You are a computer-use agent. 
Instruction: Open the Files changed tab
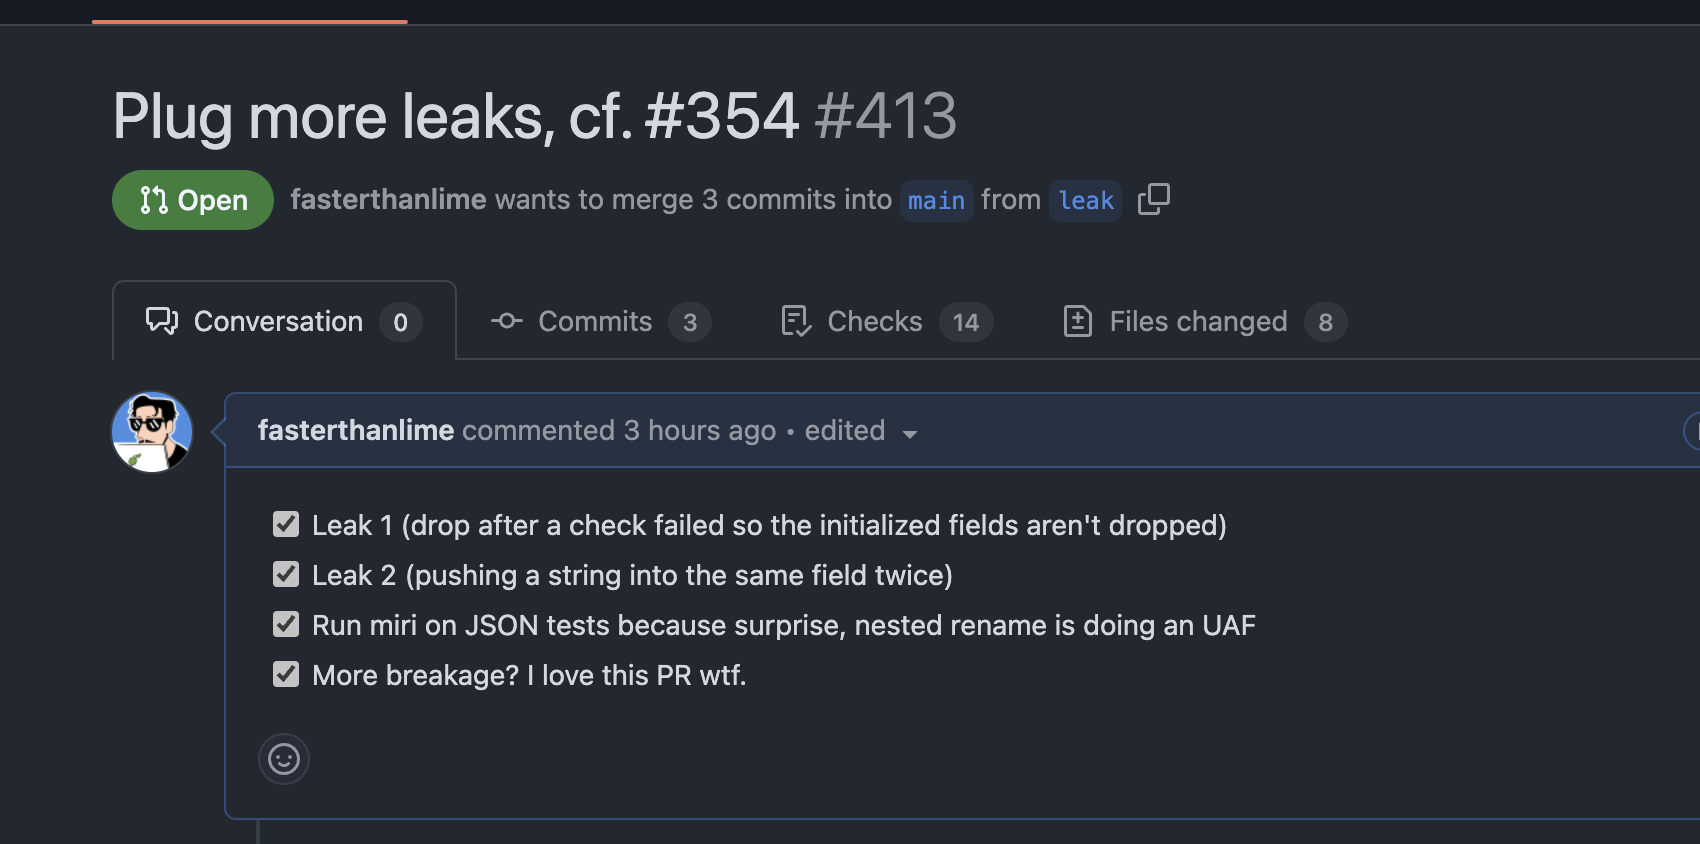(x=1198, y=321)
